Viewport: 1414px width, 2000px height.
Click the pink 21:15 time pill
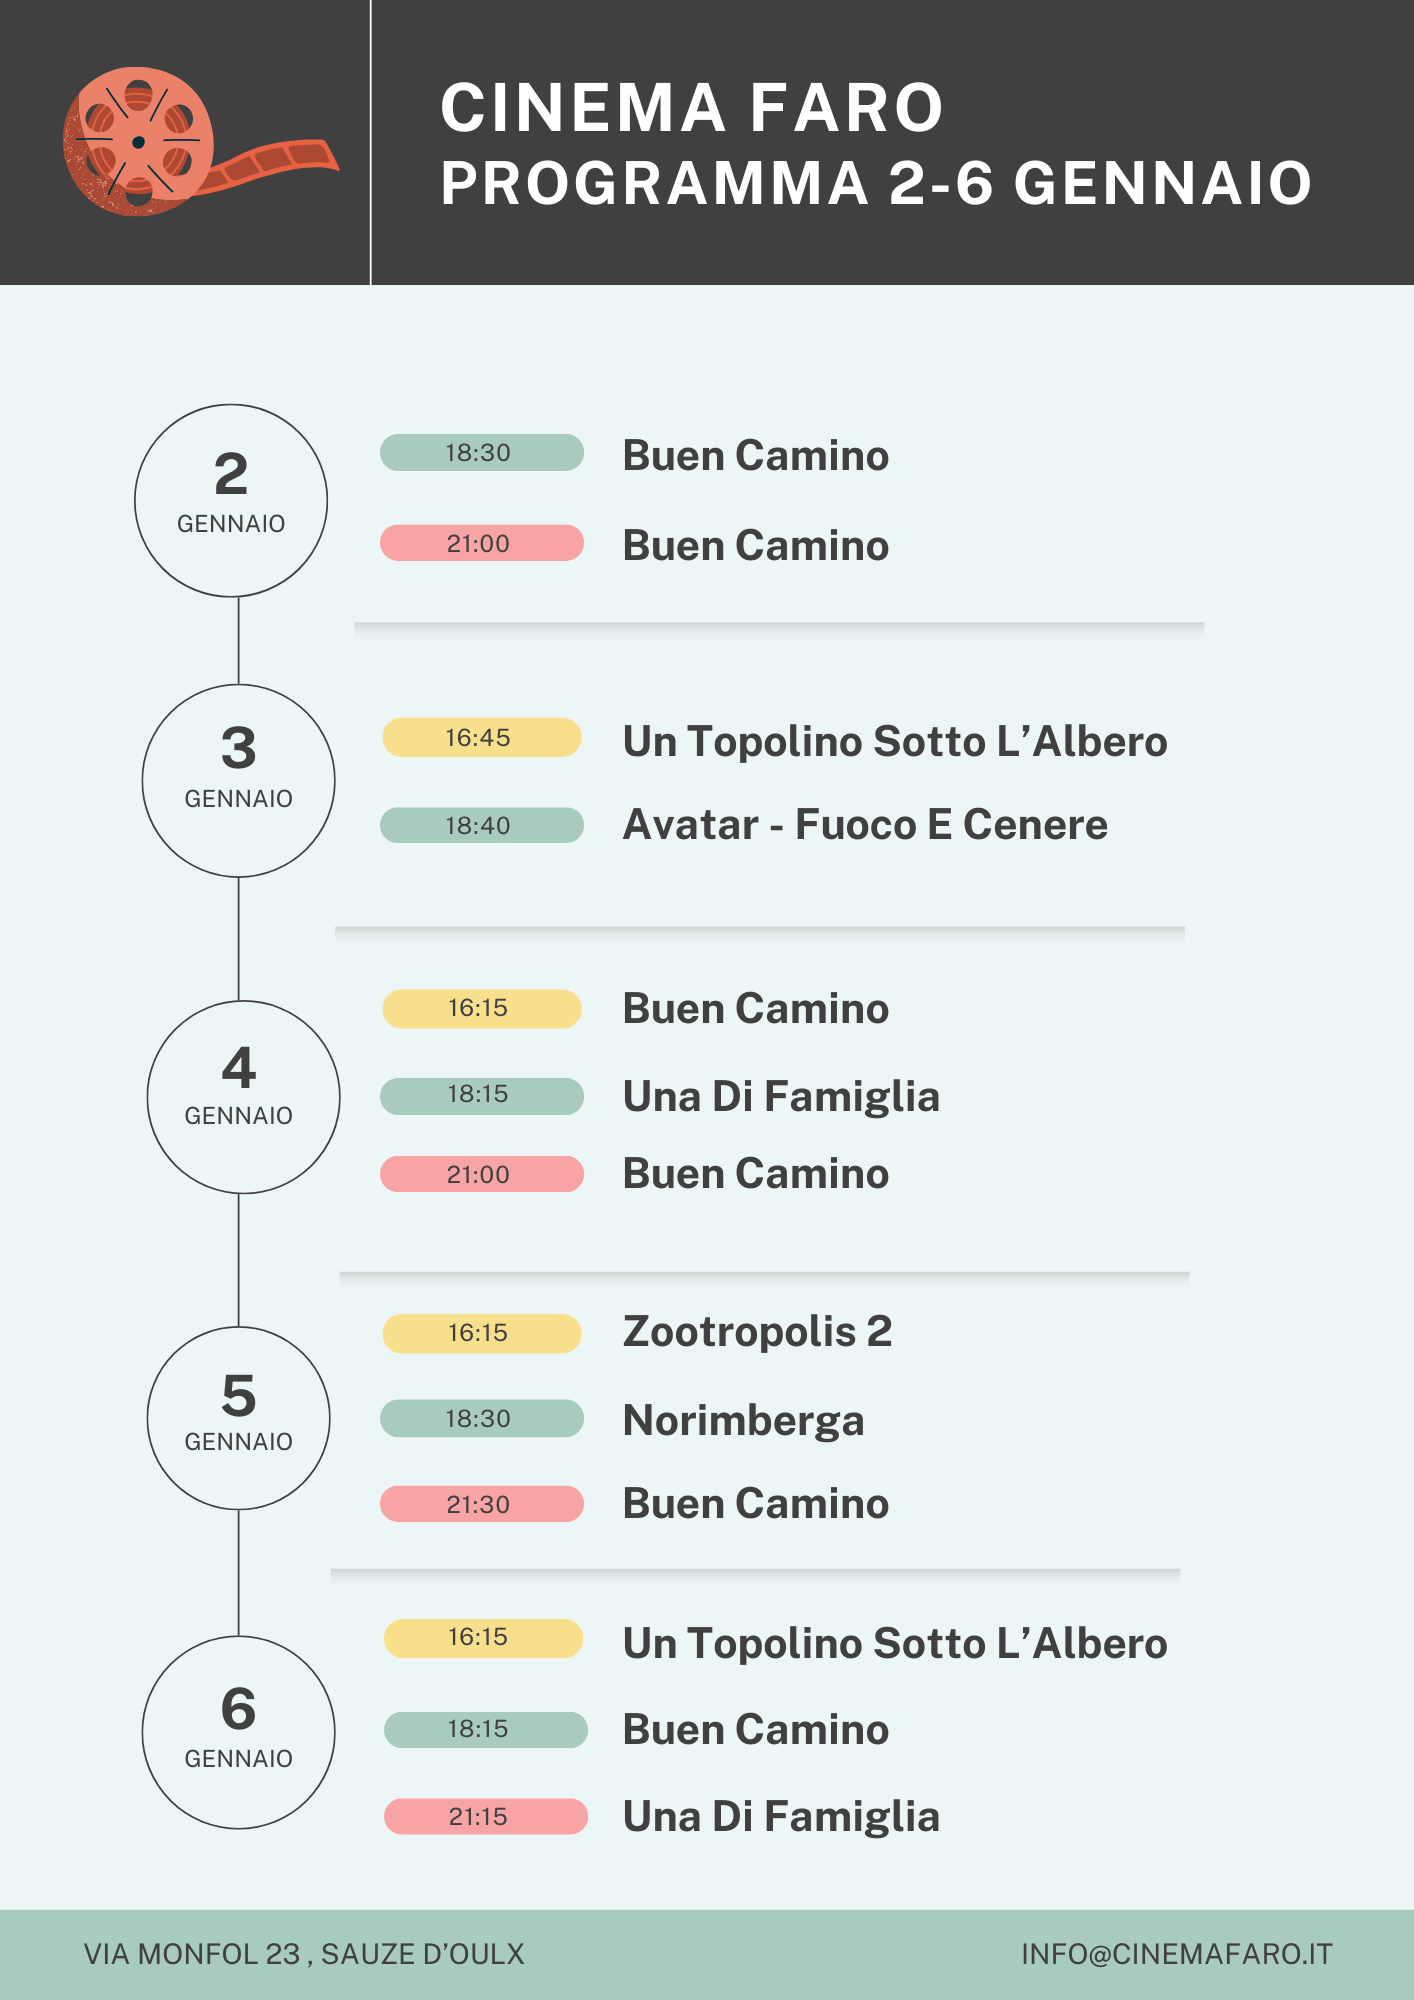point(485,1816)
